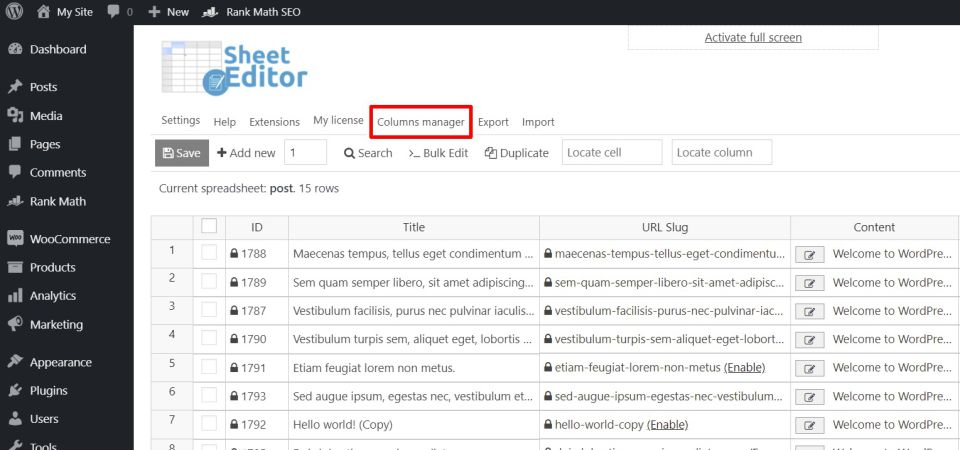Click the WordPress logo icon
Viewport: 960px width, 450px height.
point(15,12)
